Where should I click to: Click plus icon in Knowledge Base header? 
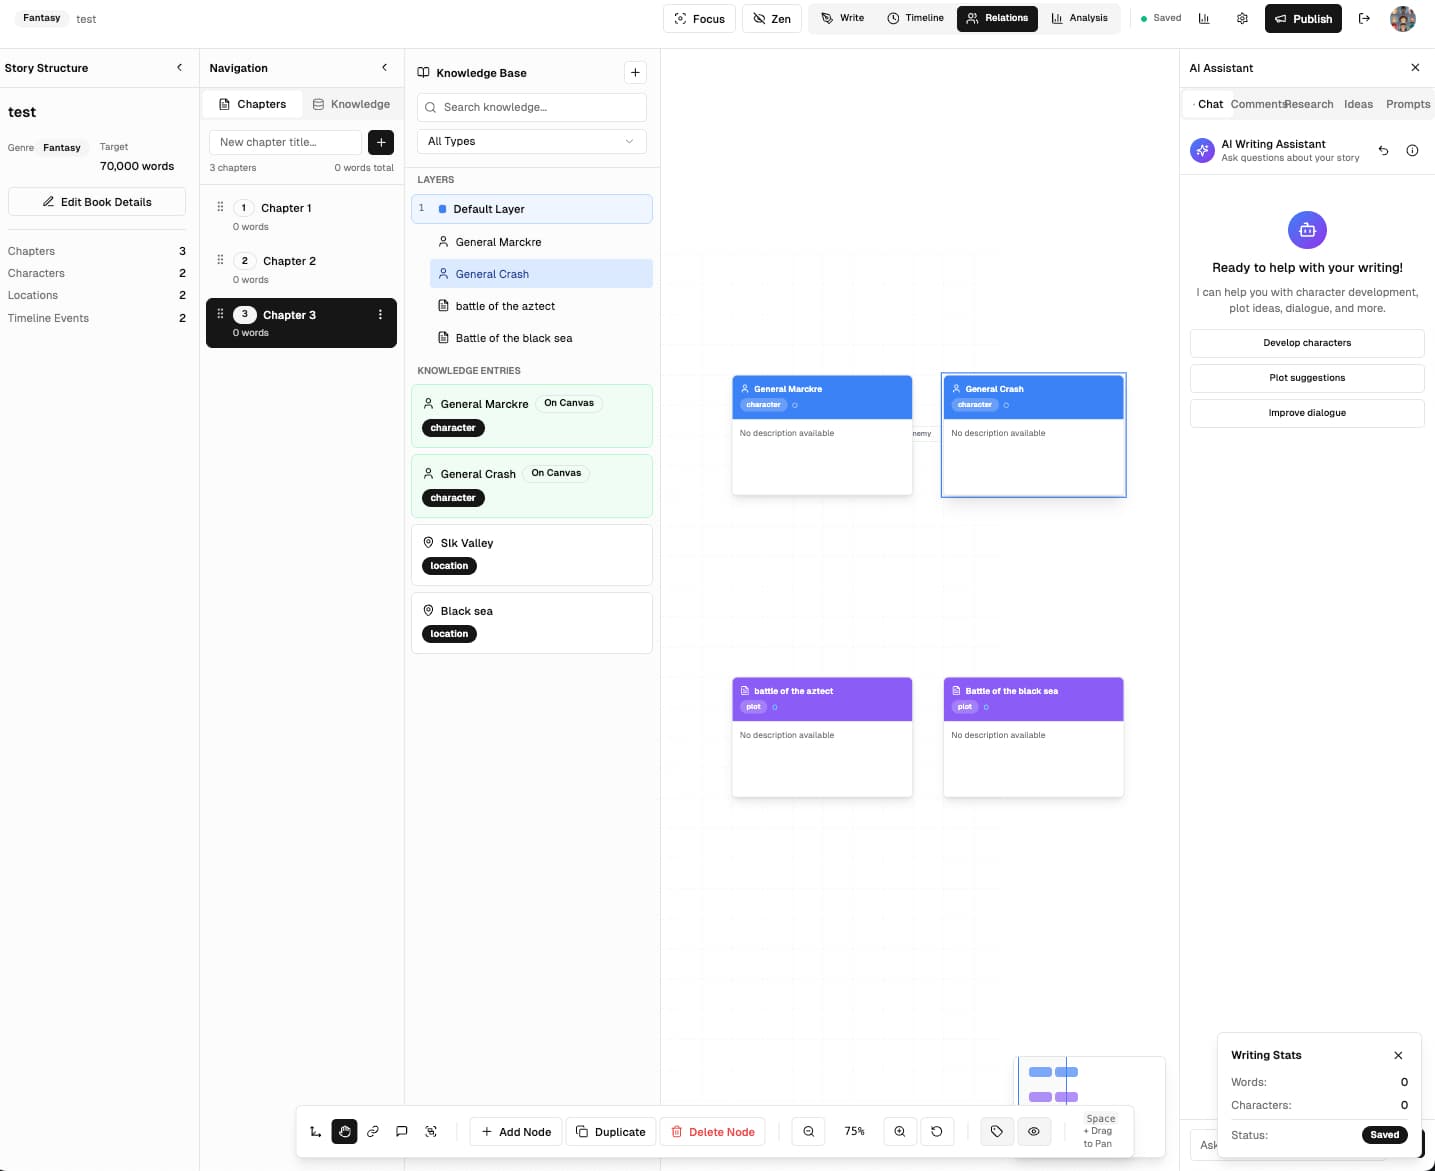point(635,72)
